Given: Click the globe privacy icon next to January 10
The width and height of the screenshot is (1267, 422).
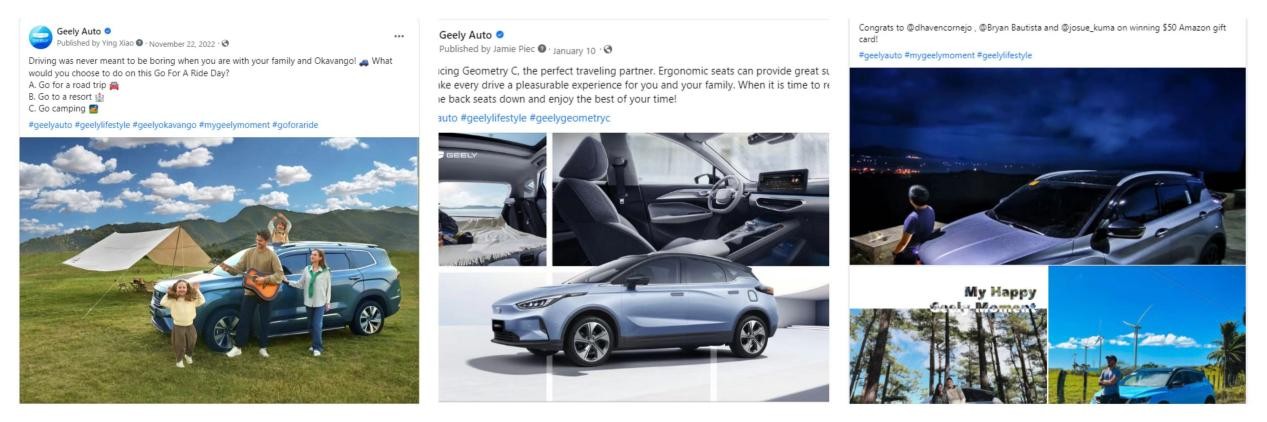Looking at the screenshot, I should 608,50.
